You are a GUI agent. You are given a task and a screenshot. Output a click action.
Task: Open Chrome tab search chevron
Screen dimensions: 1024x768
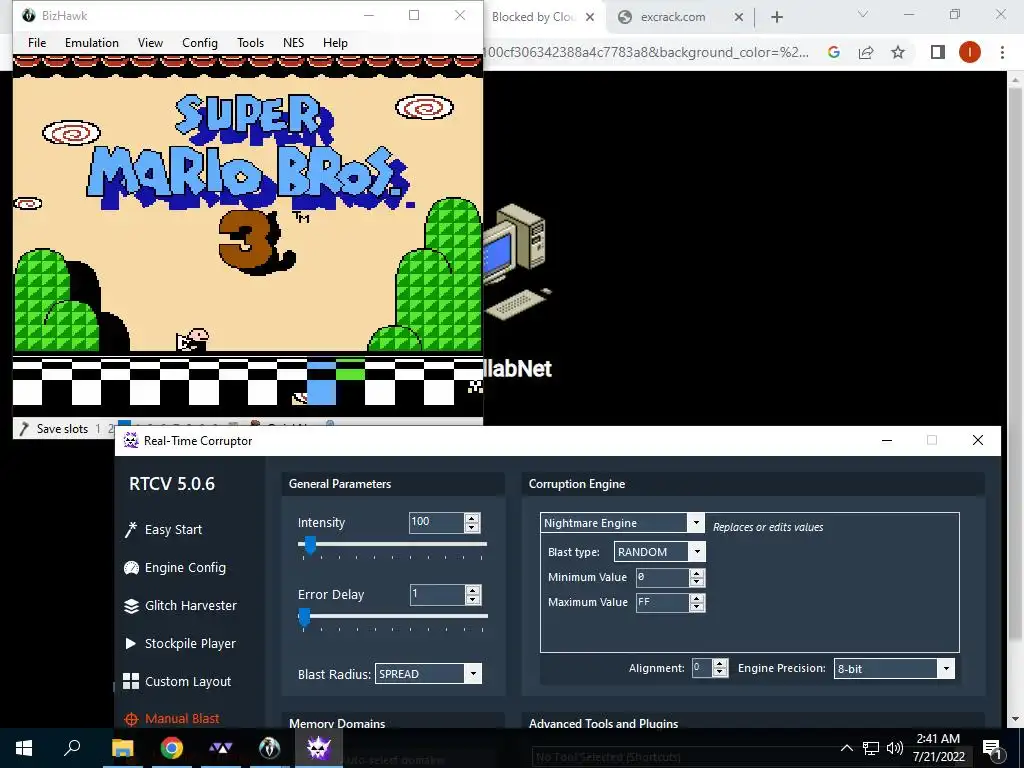(x=863, y=15)
